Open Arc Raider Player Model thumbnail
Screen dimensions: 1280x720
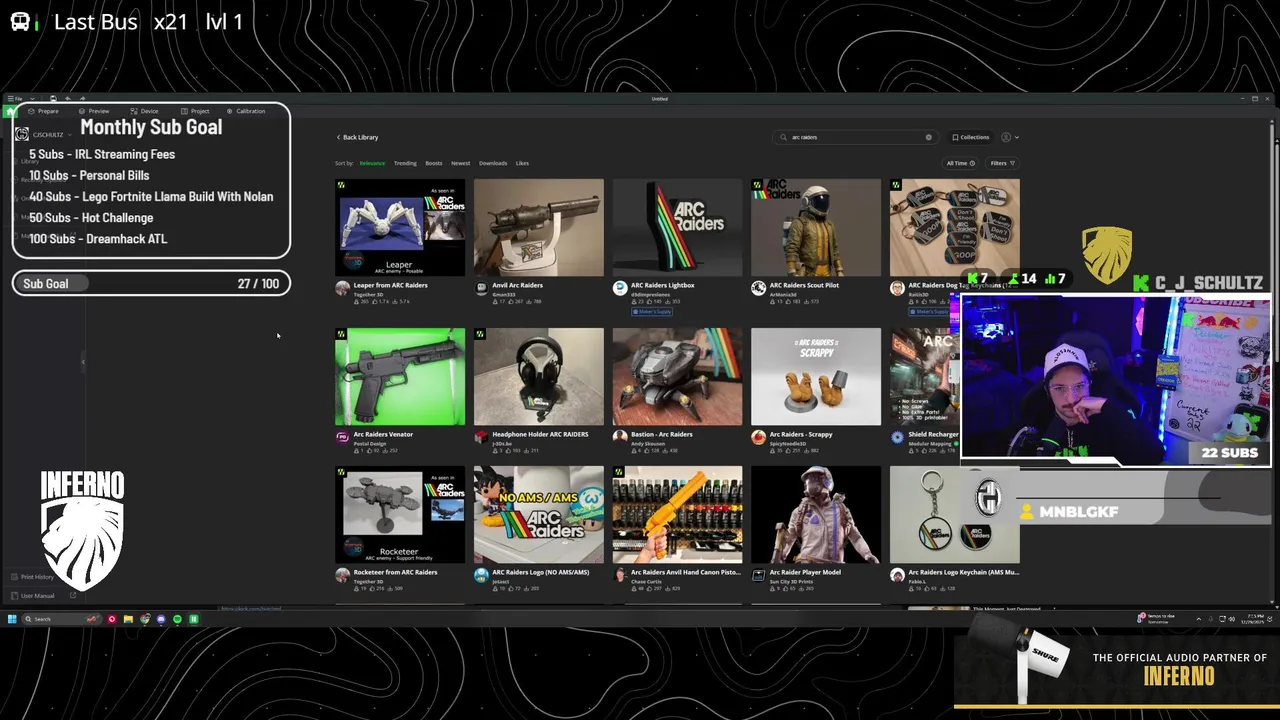click(816, 514)
